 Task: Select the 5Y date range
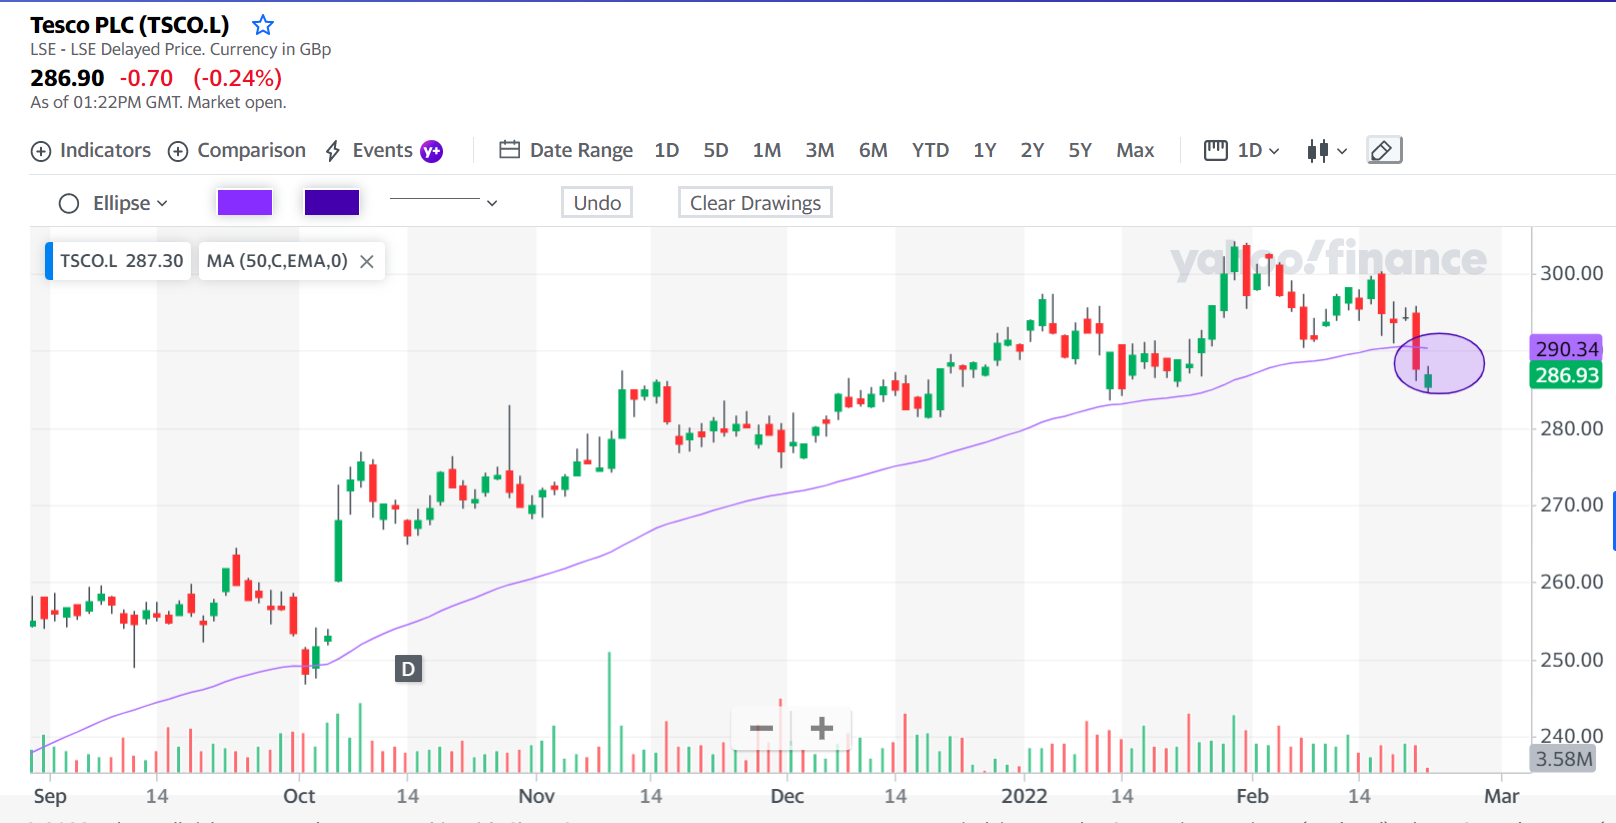click(1080, 151)
